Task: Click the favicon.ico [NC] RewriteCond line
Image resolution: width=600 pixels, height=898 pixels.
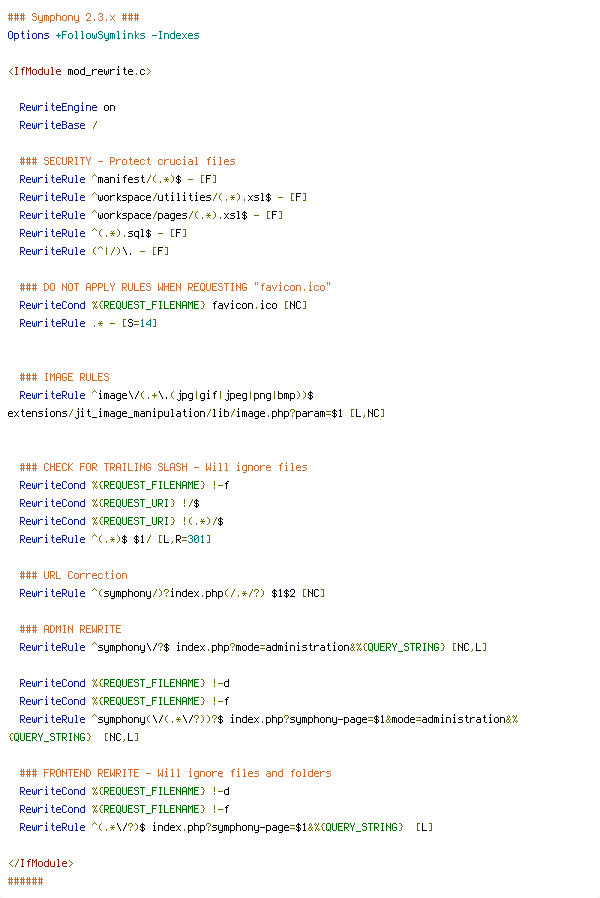Action: [163, 305]
